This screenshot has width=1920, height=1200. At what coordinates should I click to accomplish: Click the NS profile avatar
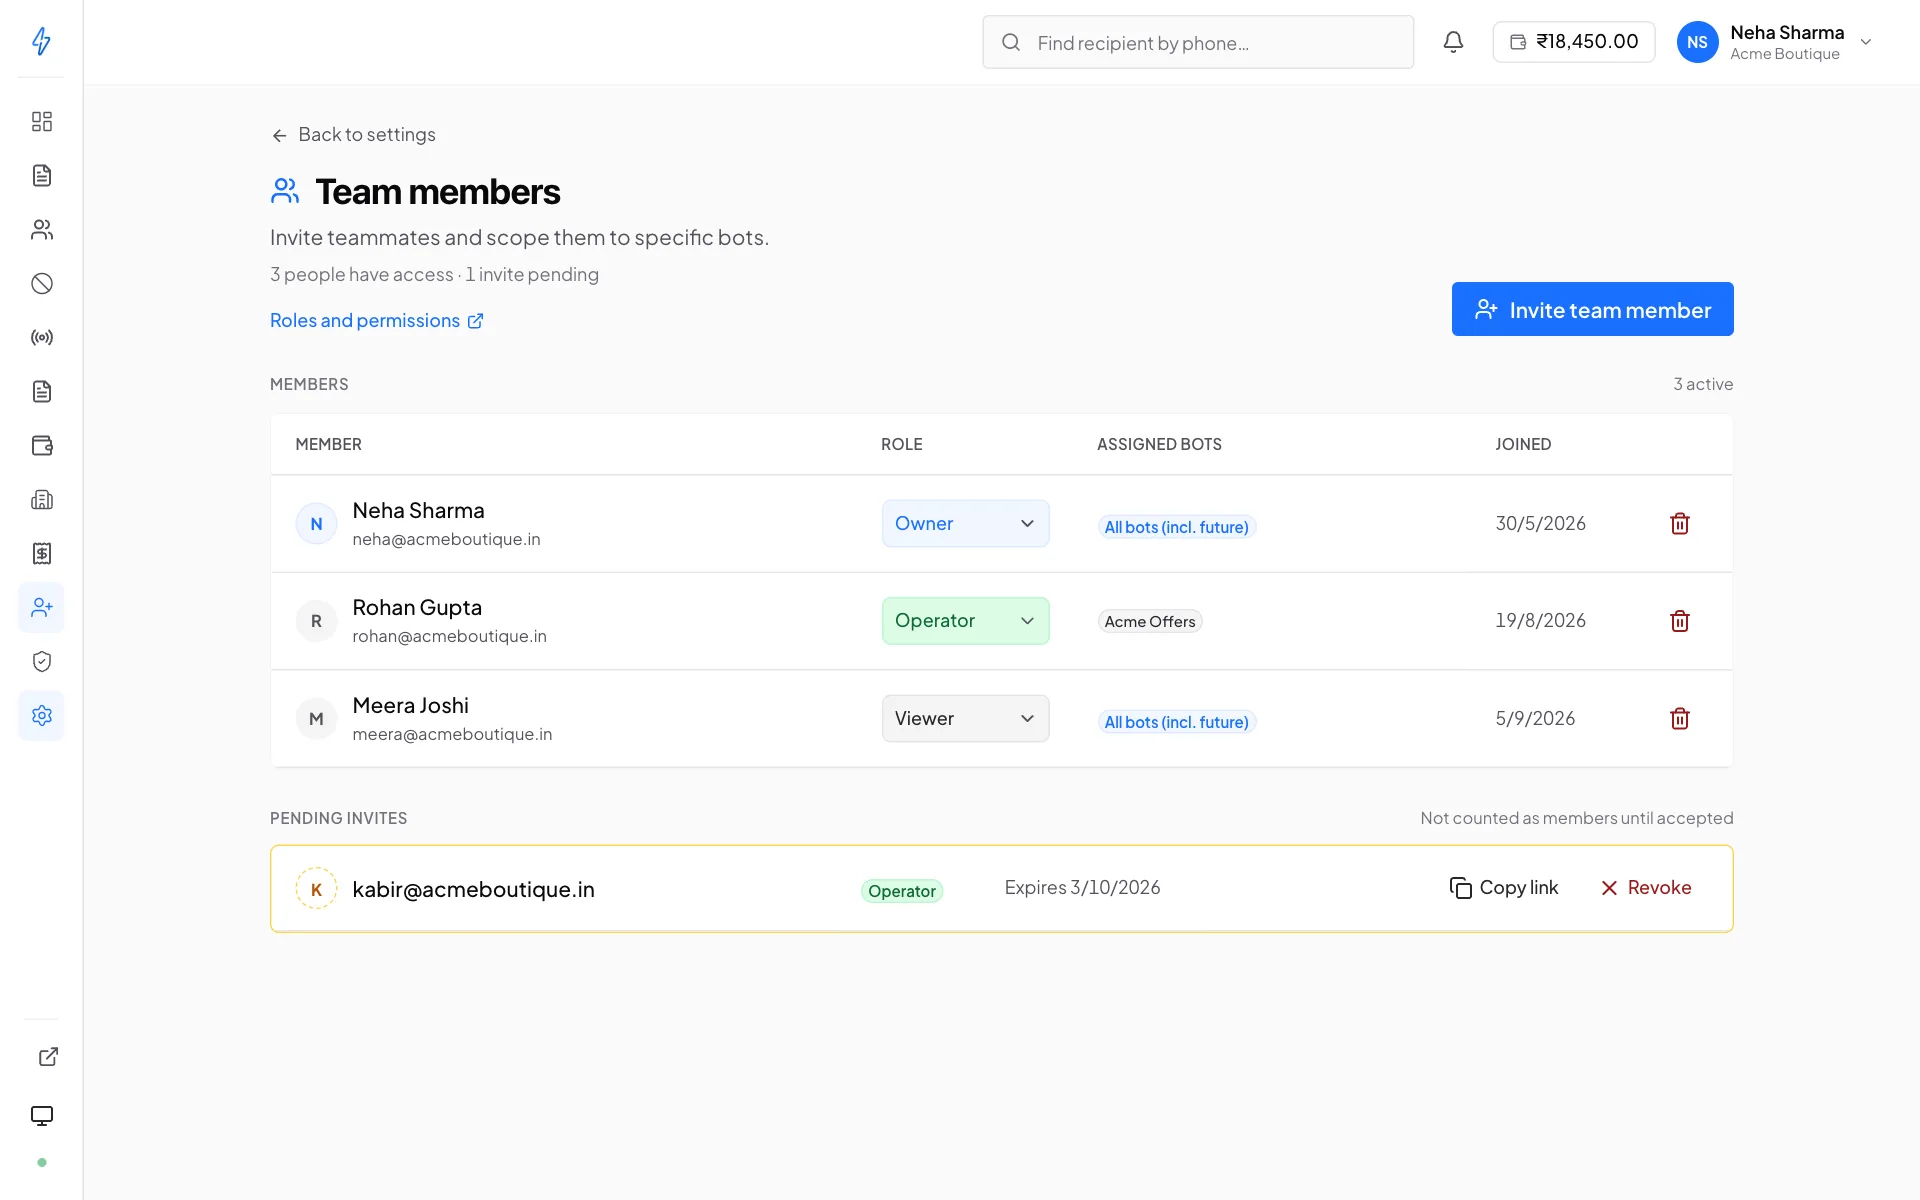(1697, 42)
